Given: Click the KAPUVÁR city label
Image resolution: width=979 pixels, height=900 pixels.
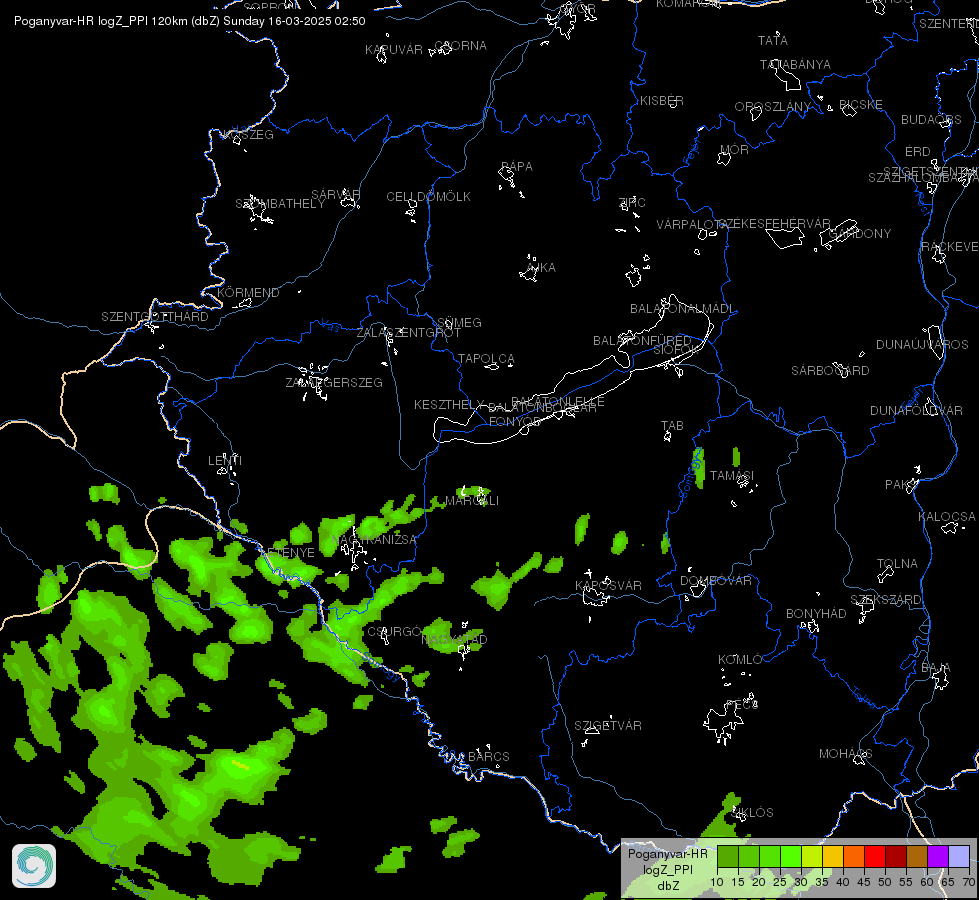Looking at the screenshot, I should tap(393, 50).
